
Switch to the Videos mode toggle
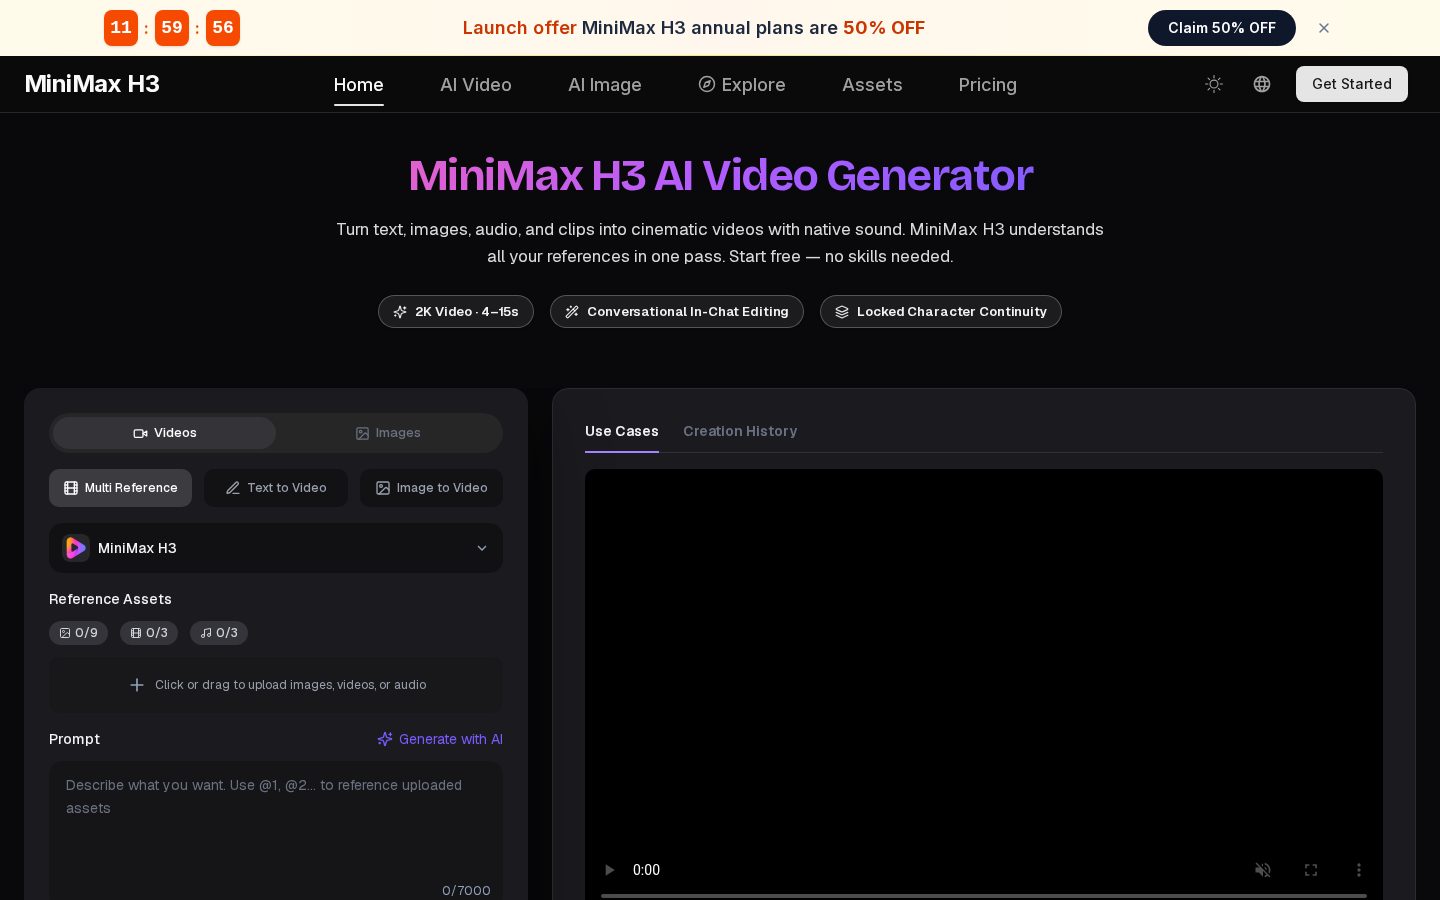(x=165, y=433)
